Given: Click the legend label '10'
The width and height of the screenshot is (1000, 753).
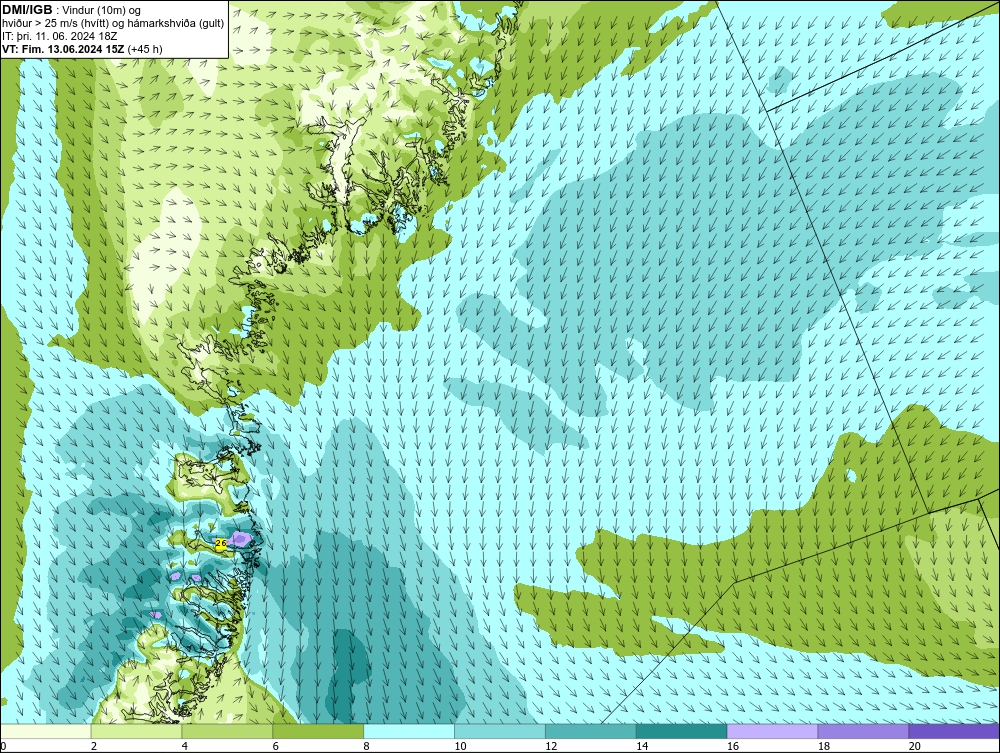Looking at the screenshot, I should [460, 746].
